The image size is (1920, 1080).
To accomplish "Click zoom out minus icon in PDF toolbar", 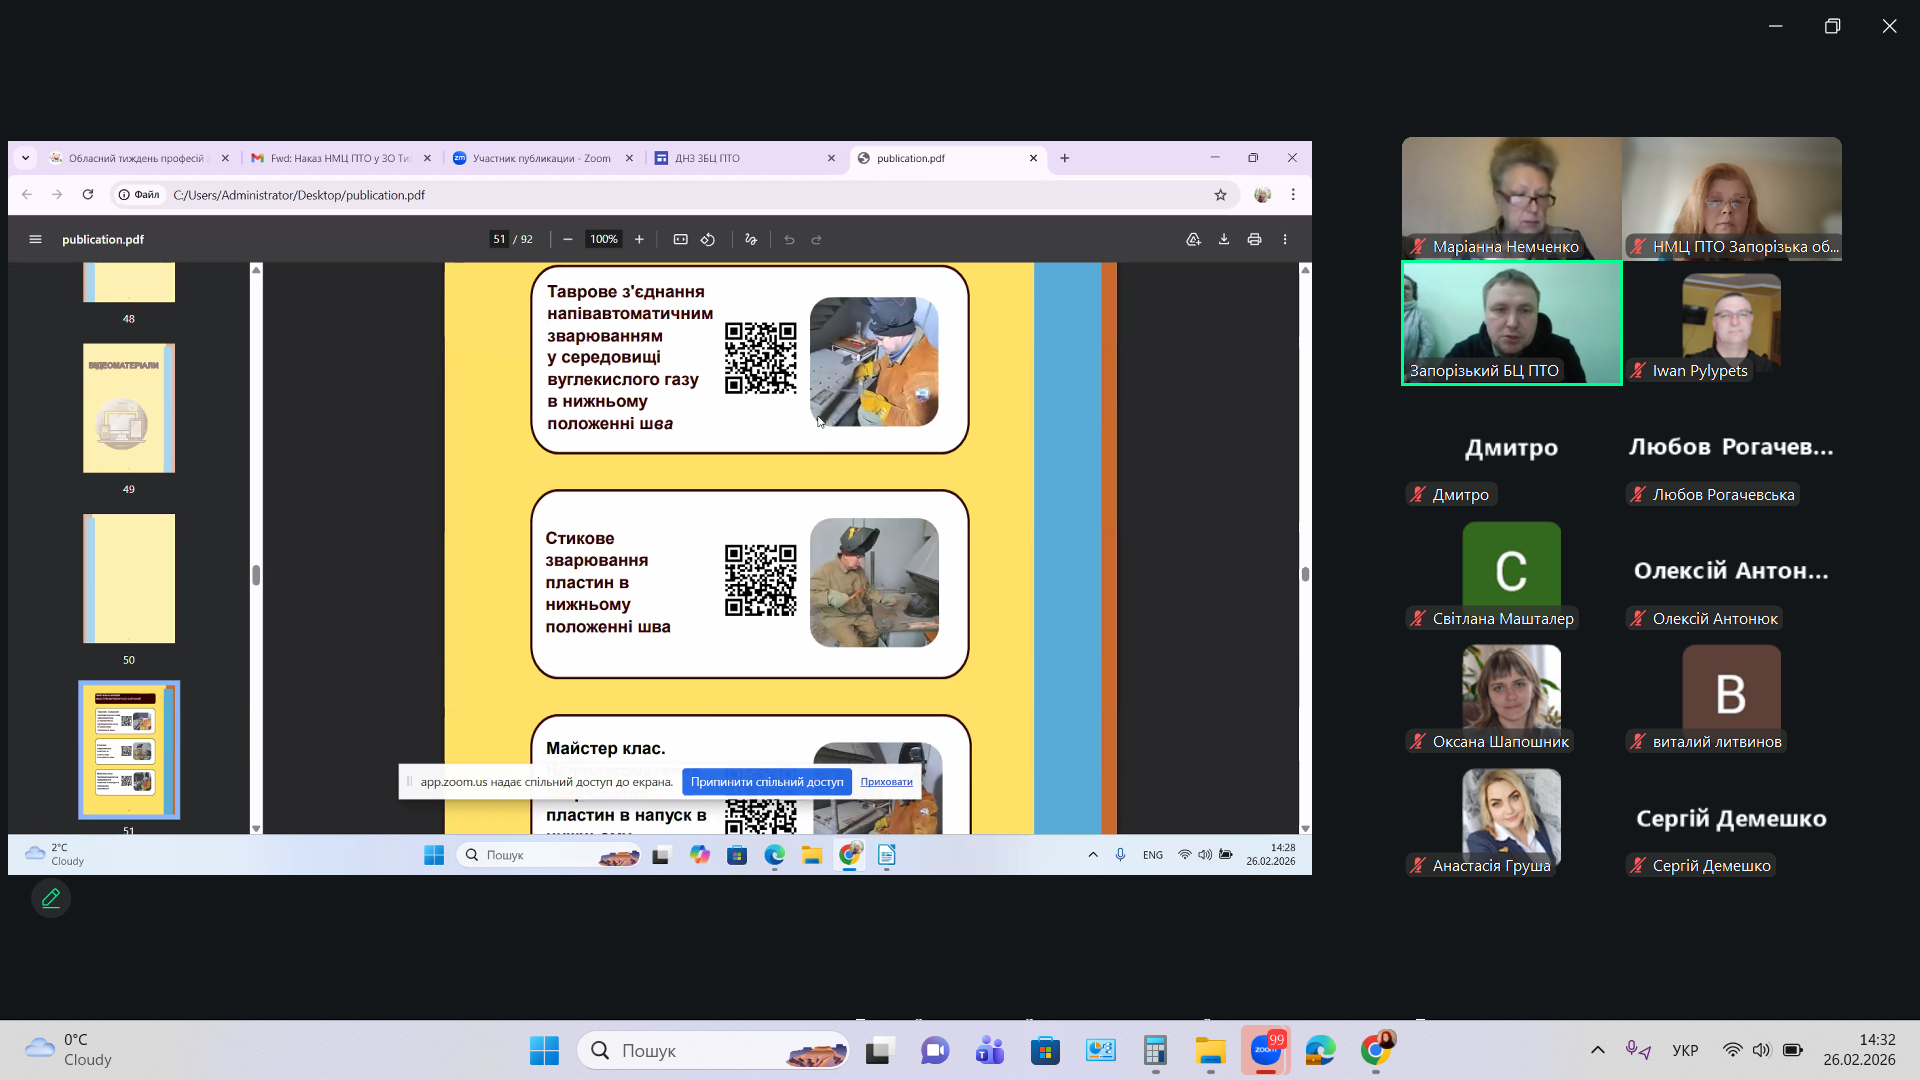I will (x=568, y=239).
